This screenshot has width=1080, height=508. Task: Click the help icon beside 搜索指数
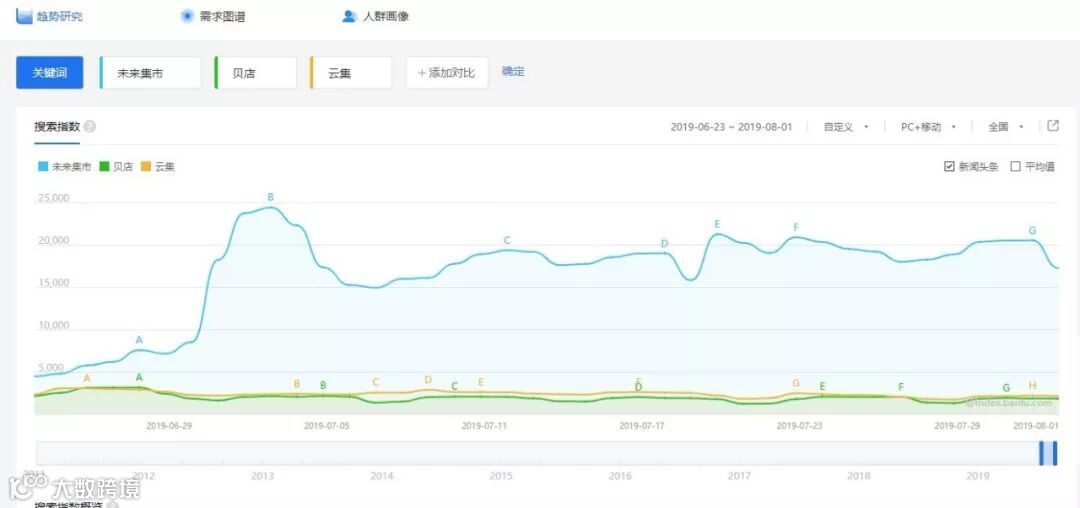(90, 127)
